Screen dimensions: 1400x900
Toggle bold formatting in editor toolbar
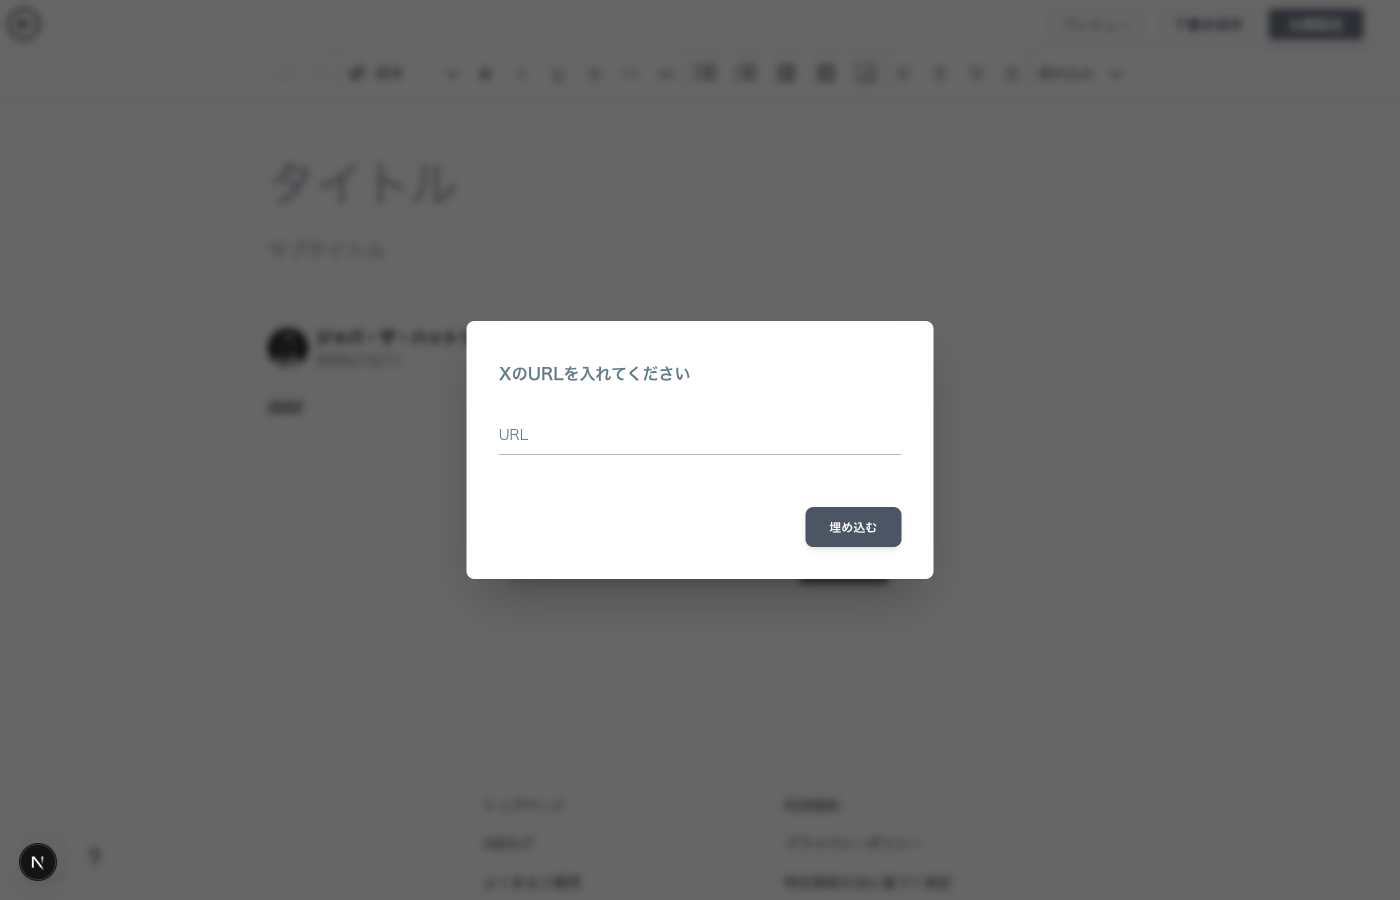(485, 74)
